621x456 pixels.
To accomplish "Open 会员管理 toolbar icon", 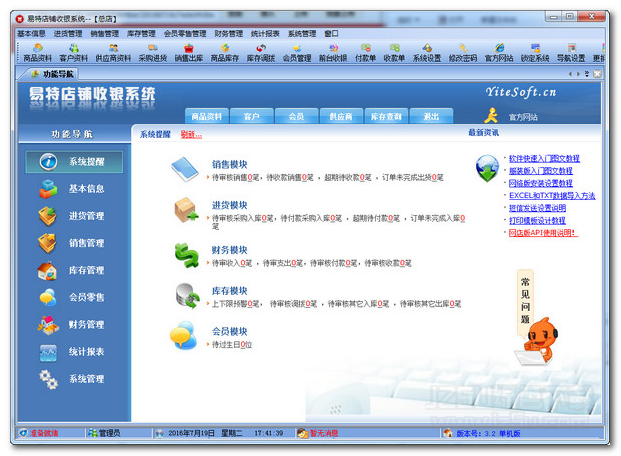I will (297, 53).
